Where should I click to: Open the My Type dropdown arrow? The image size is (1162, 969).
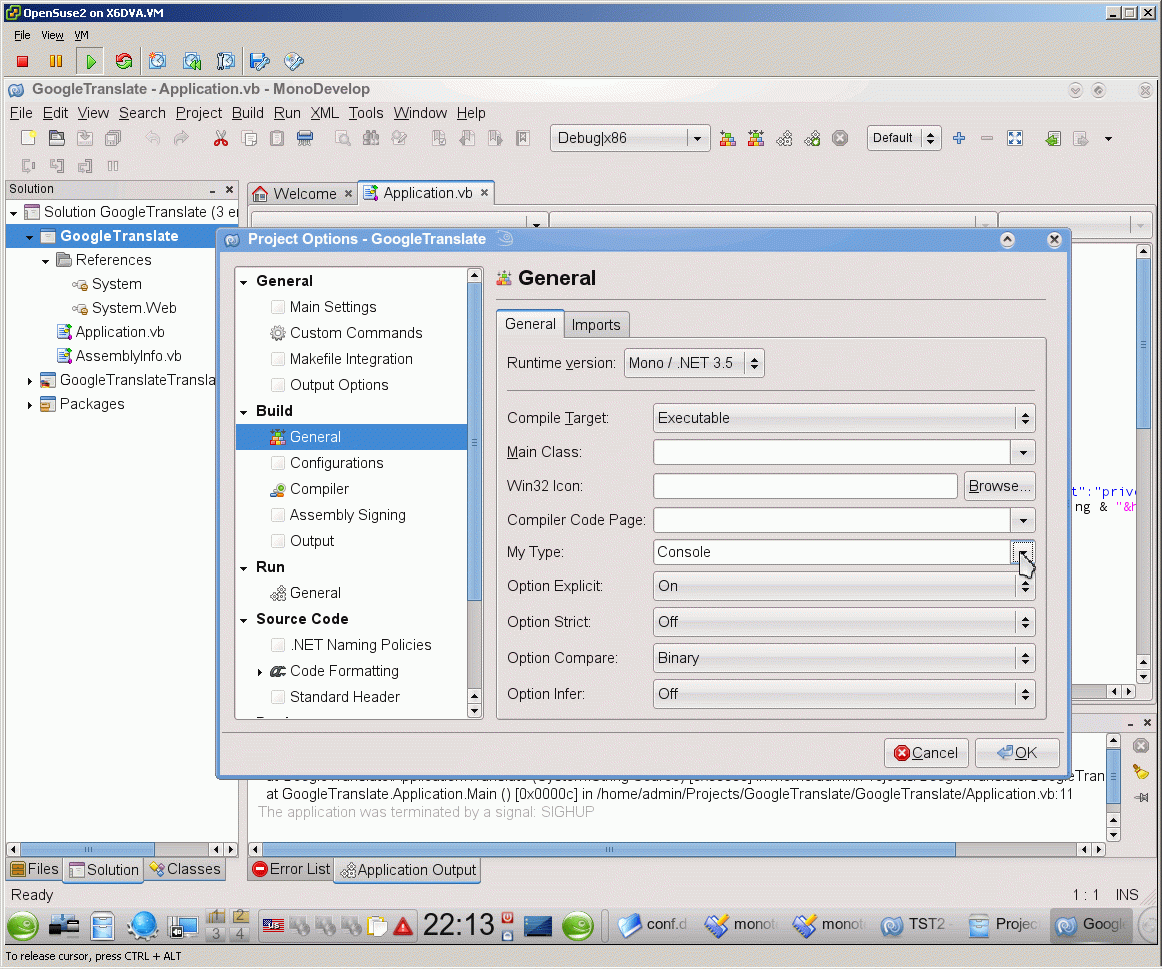pos(1023,553)
